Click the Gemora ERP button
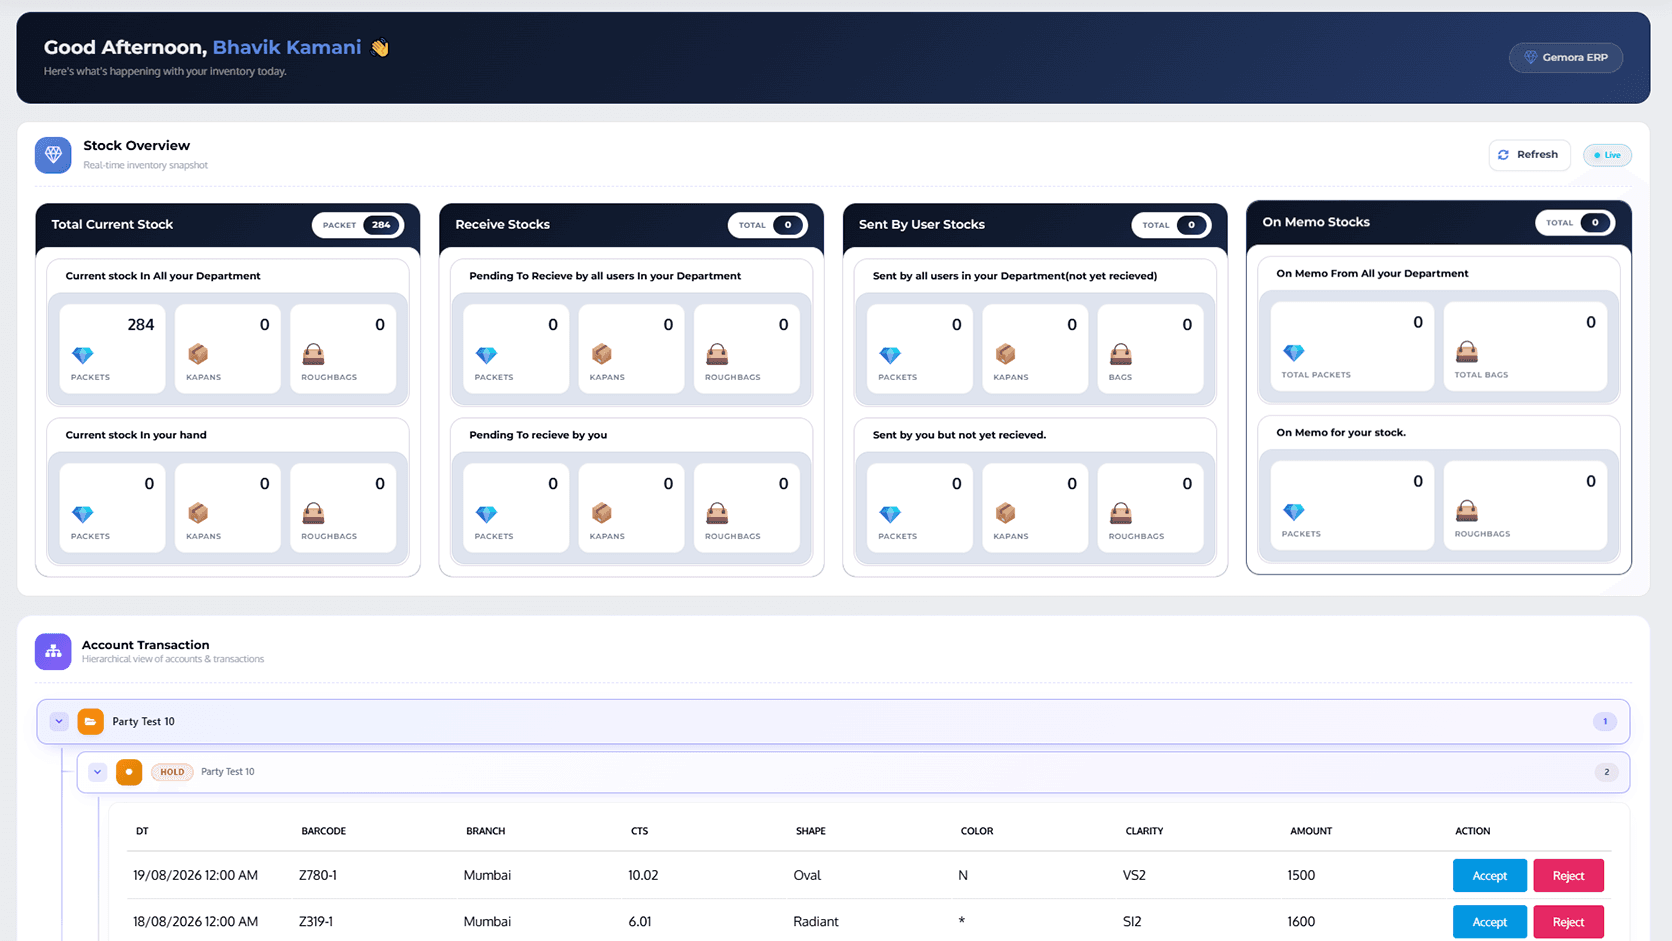Image resolution: width=1672 pixels, height=941 pixels. coord(1566,57)
